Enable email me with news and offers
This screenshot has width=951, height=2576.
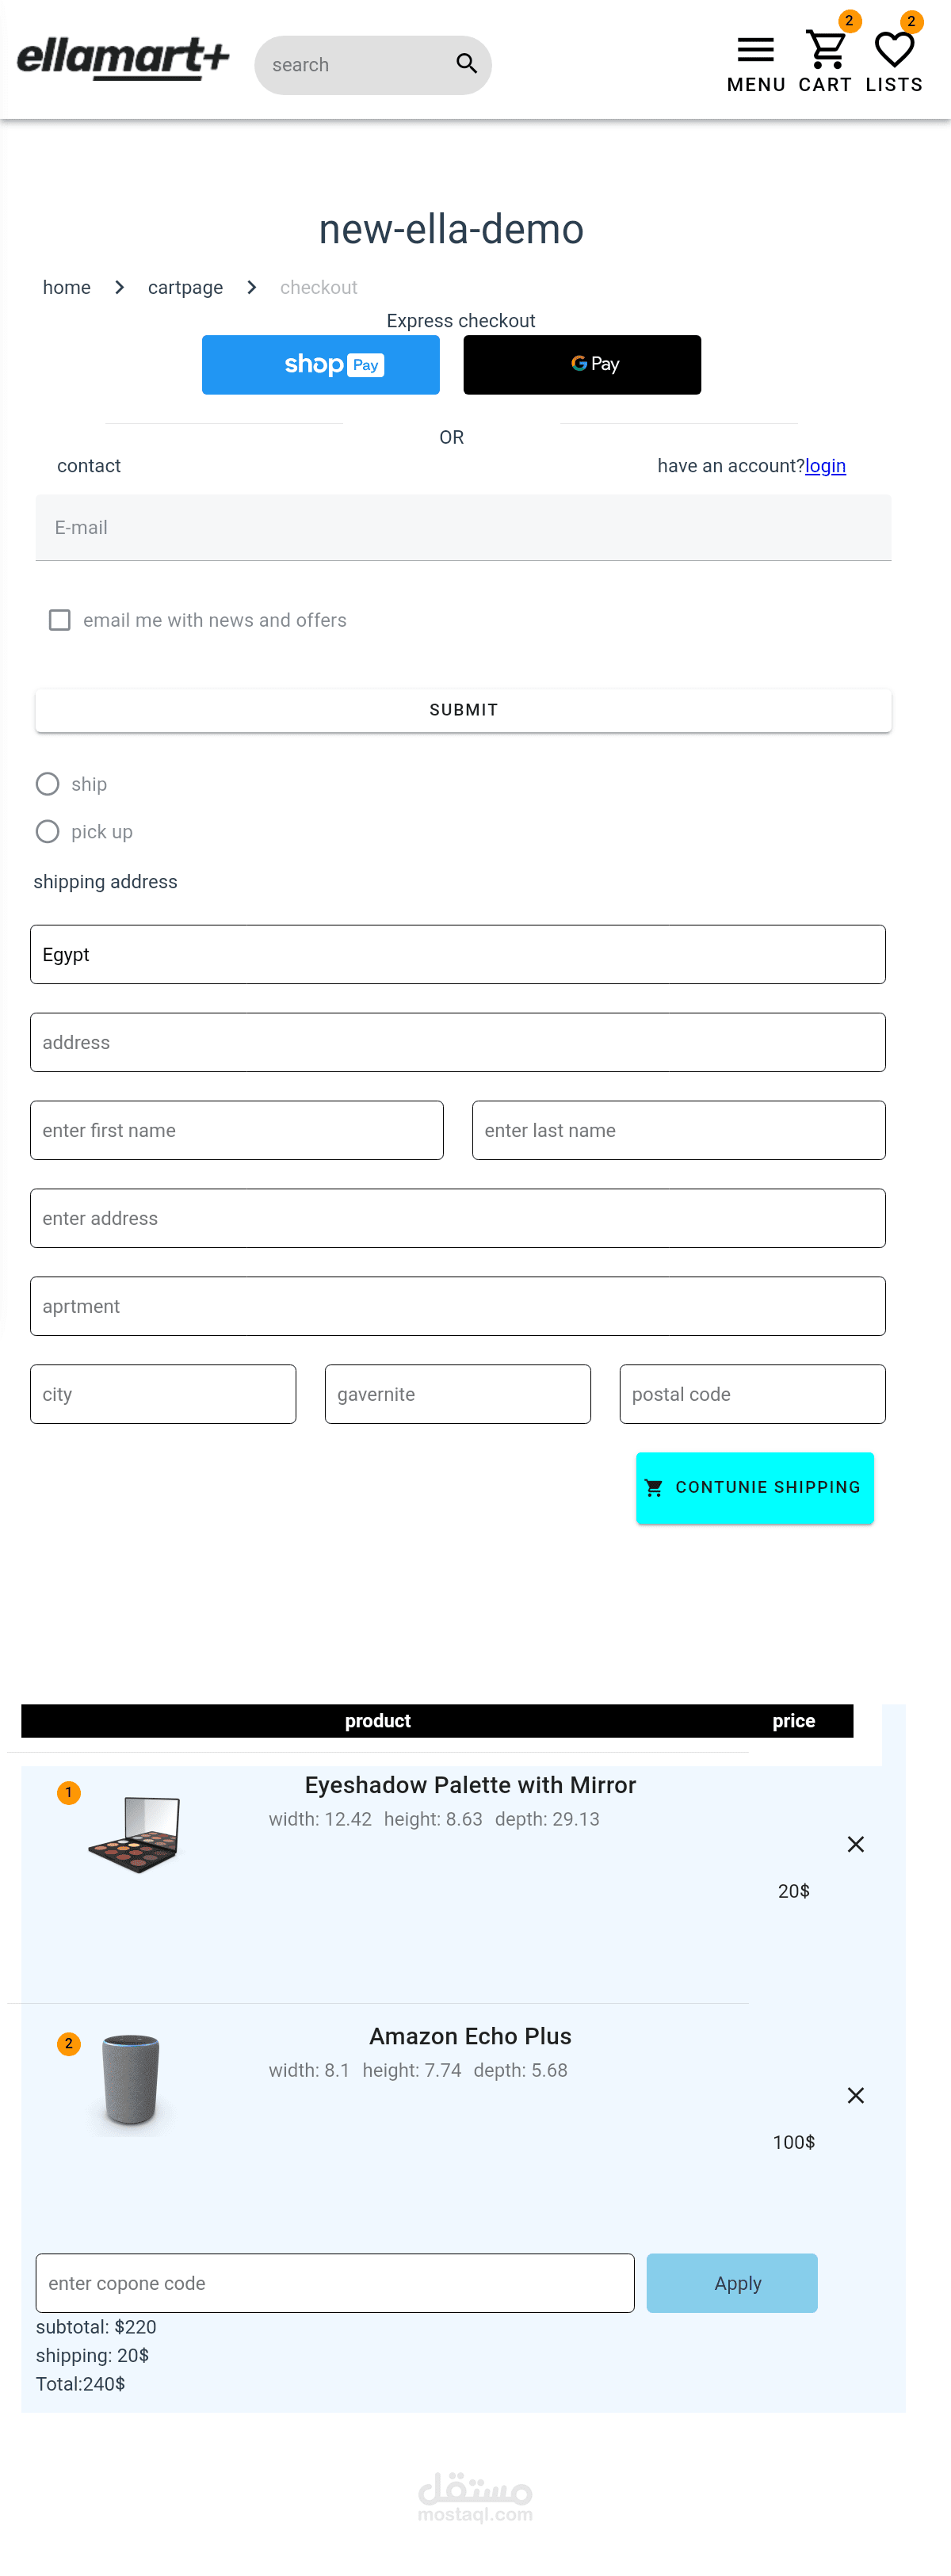tap(60, 620)
